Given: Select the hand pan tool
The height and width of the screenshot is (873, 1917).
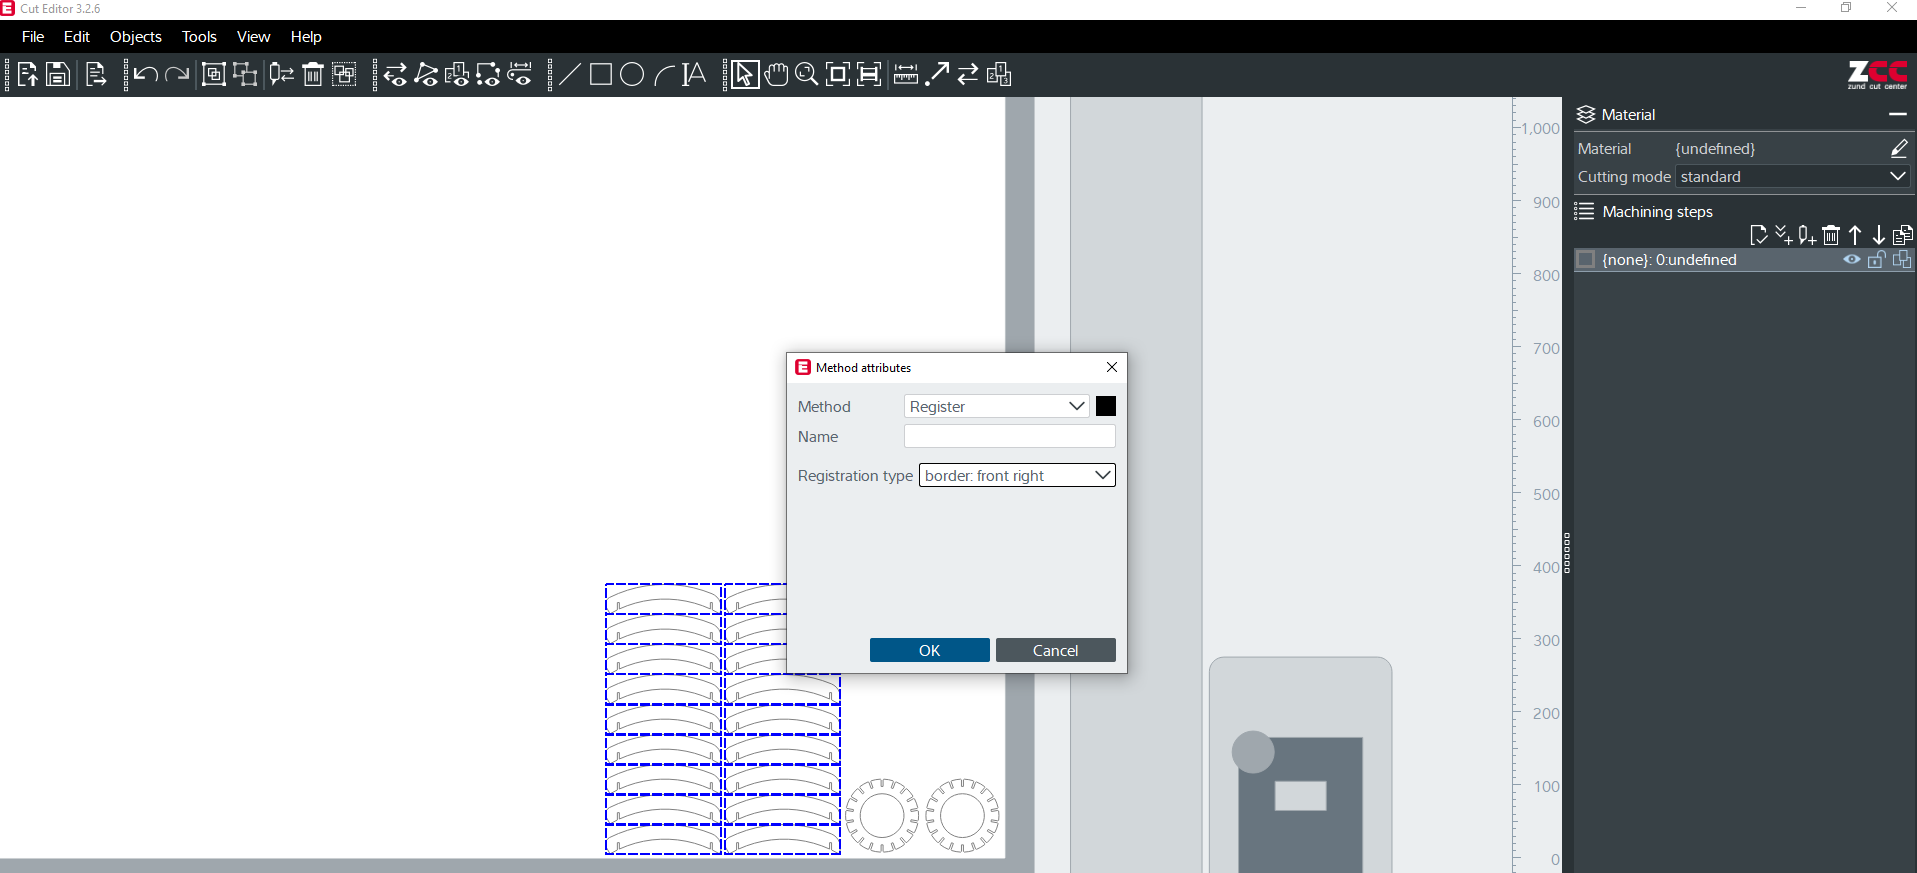Looking at the screenshot, I should point(776,74).
